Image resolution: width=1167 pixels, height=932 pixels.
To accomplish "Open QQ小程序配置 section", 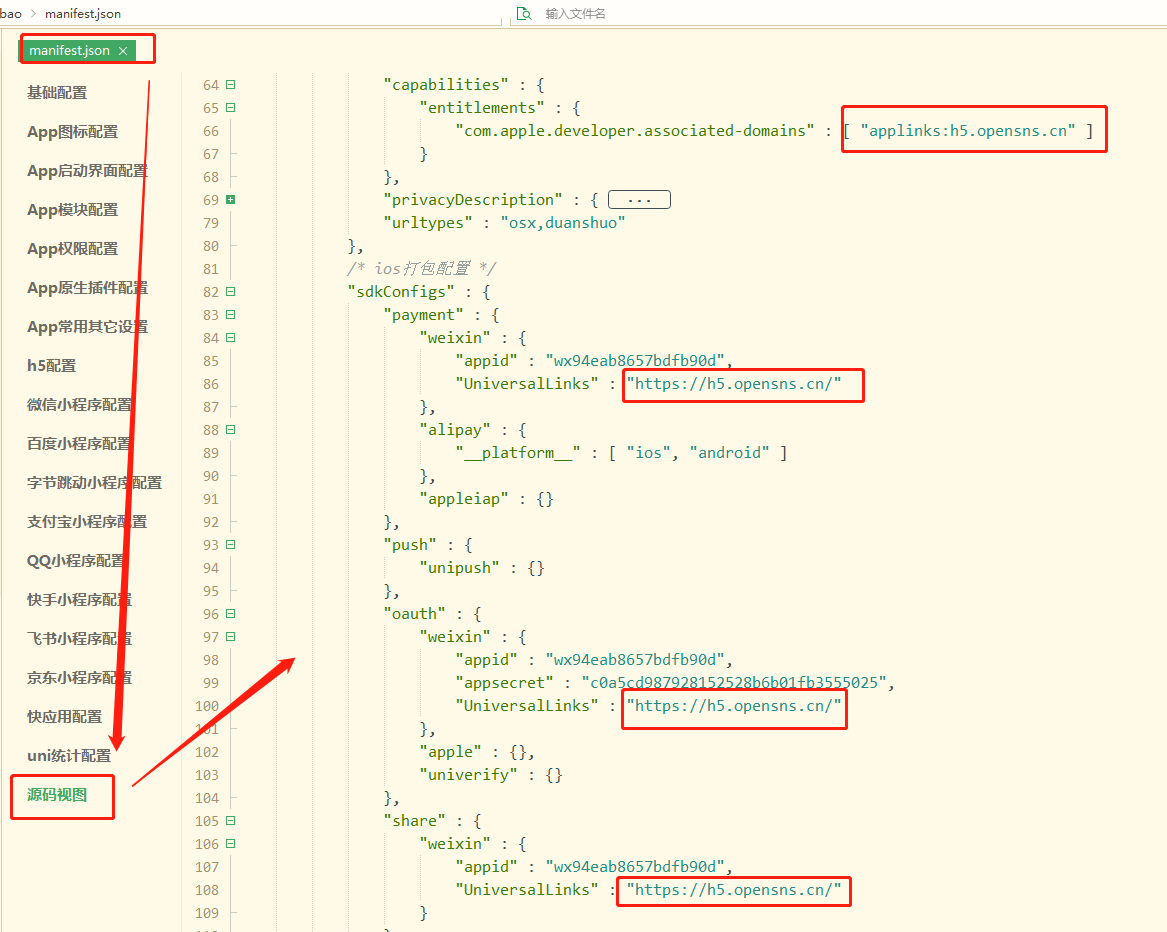I will point(76,561).
